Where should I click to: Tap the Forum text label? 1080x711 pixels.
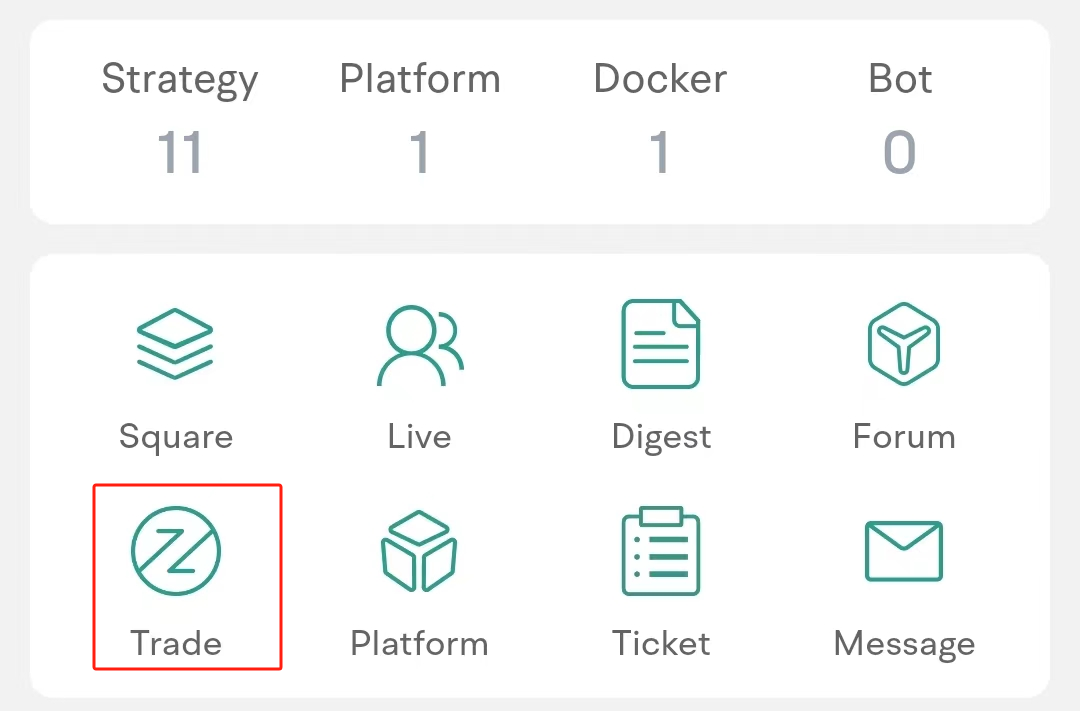904,437
